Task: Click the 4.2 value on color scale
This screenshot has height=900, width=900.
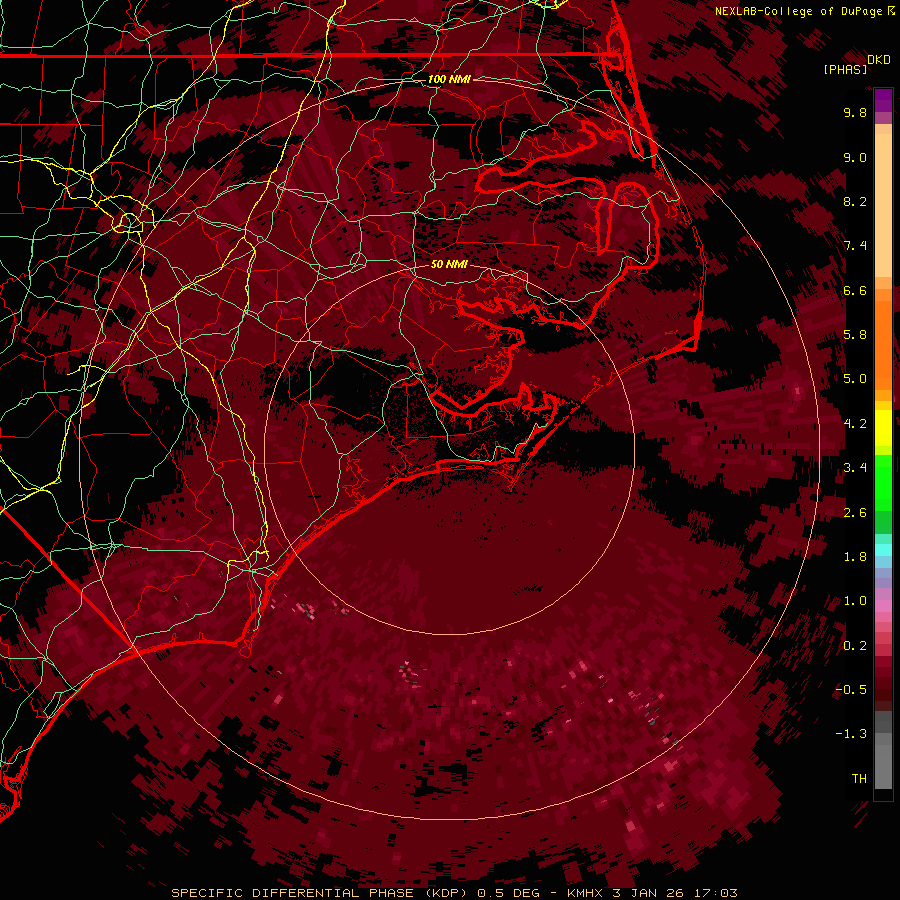Action: tap(855, 424)
